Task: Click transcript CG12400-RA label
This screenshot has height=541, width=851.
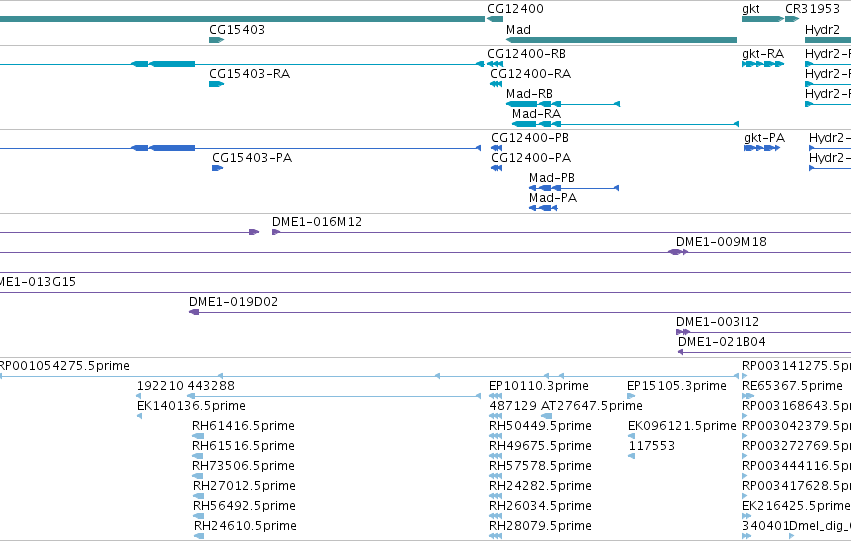Action: [530, 74]
